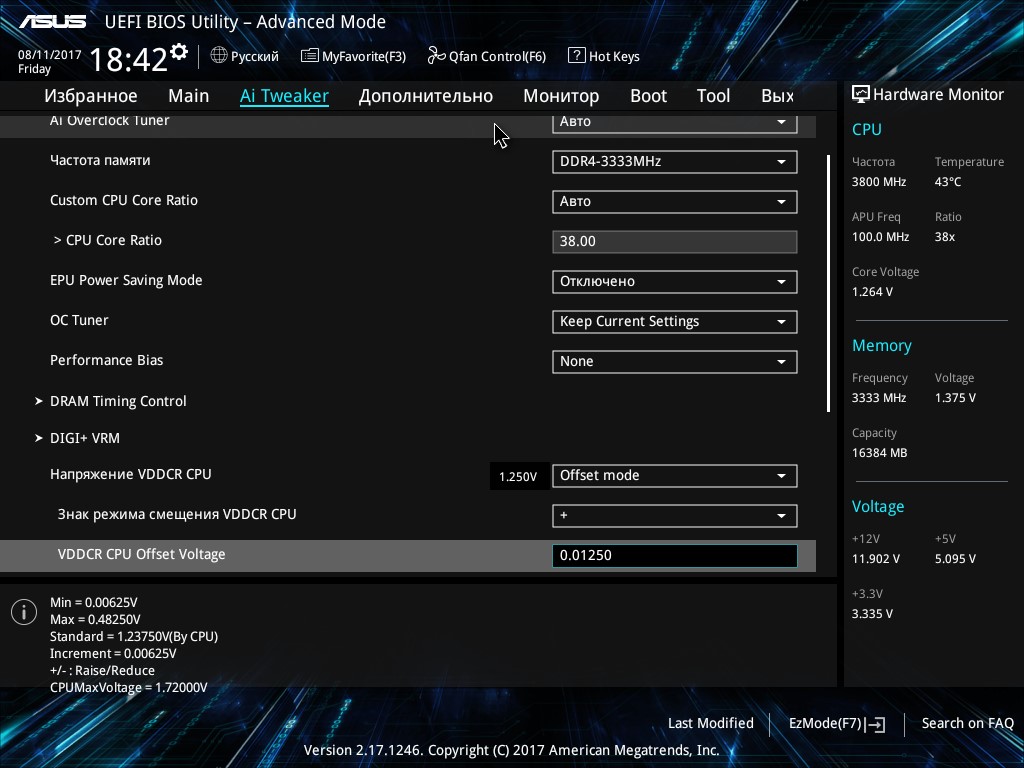1024x768 pixels.
Task: Open the Дополнительно tab
Action: pyautogui.click(x=426, y=96)
